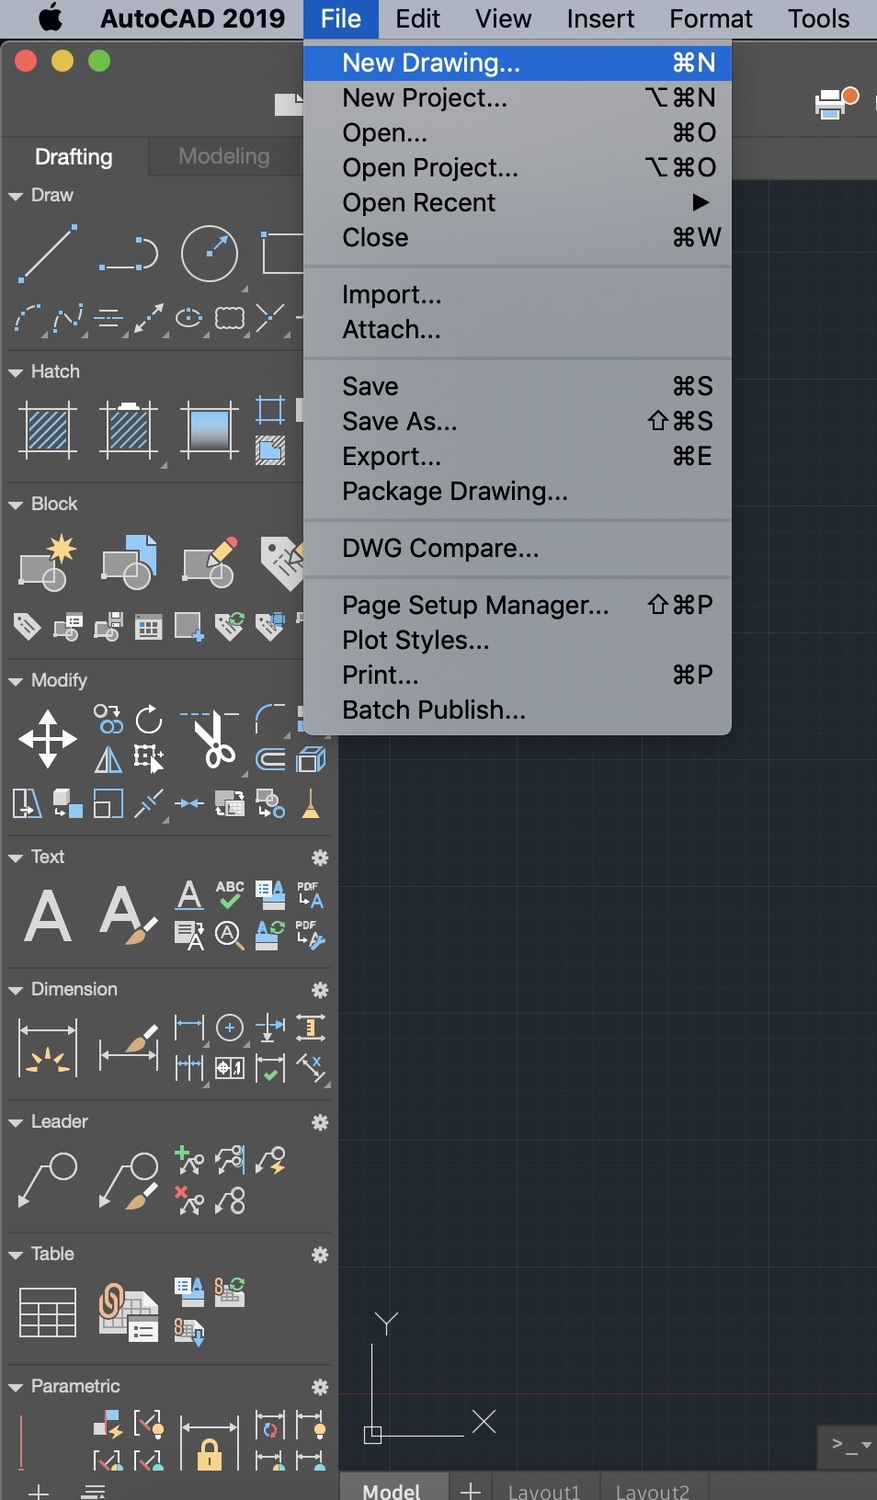The image size is (877, 1500).
Task: Select the Insert Table tool
Action: tap(47, 1313)
